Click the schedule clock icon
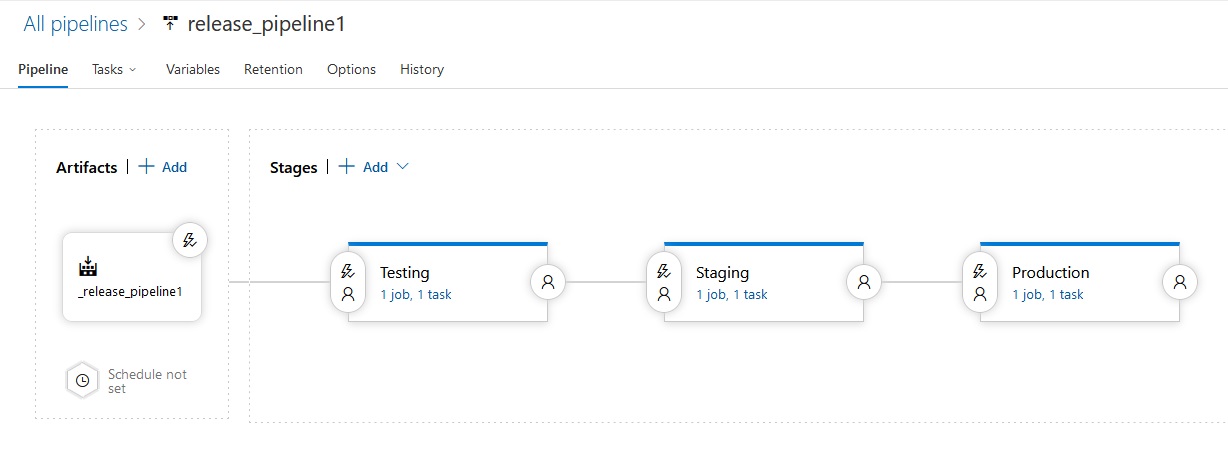 tap(83, 380)
